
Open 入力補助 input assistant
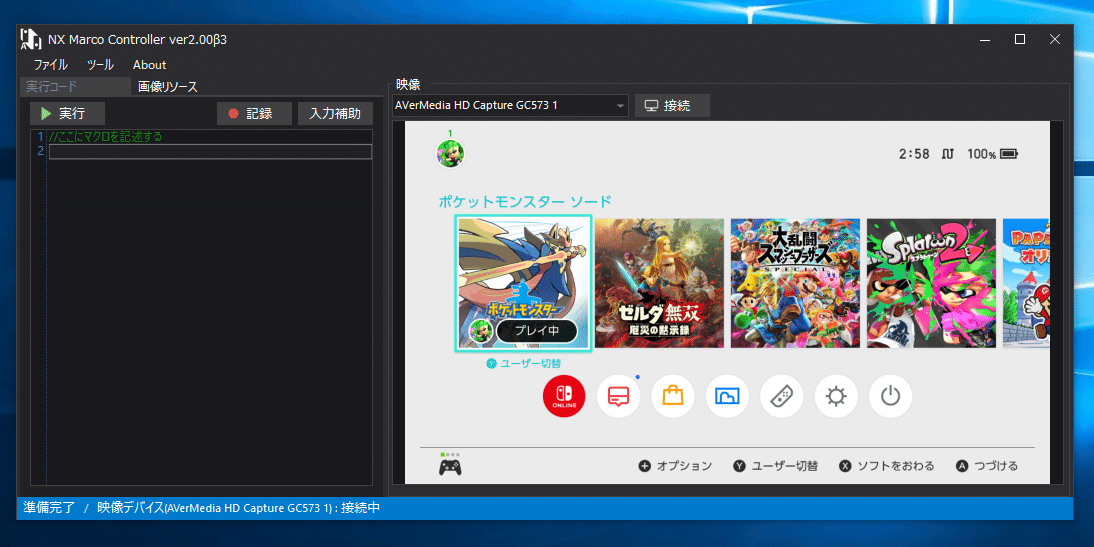[335, 114]
